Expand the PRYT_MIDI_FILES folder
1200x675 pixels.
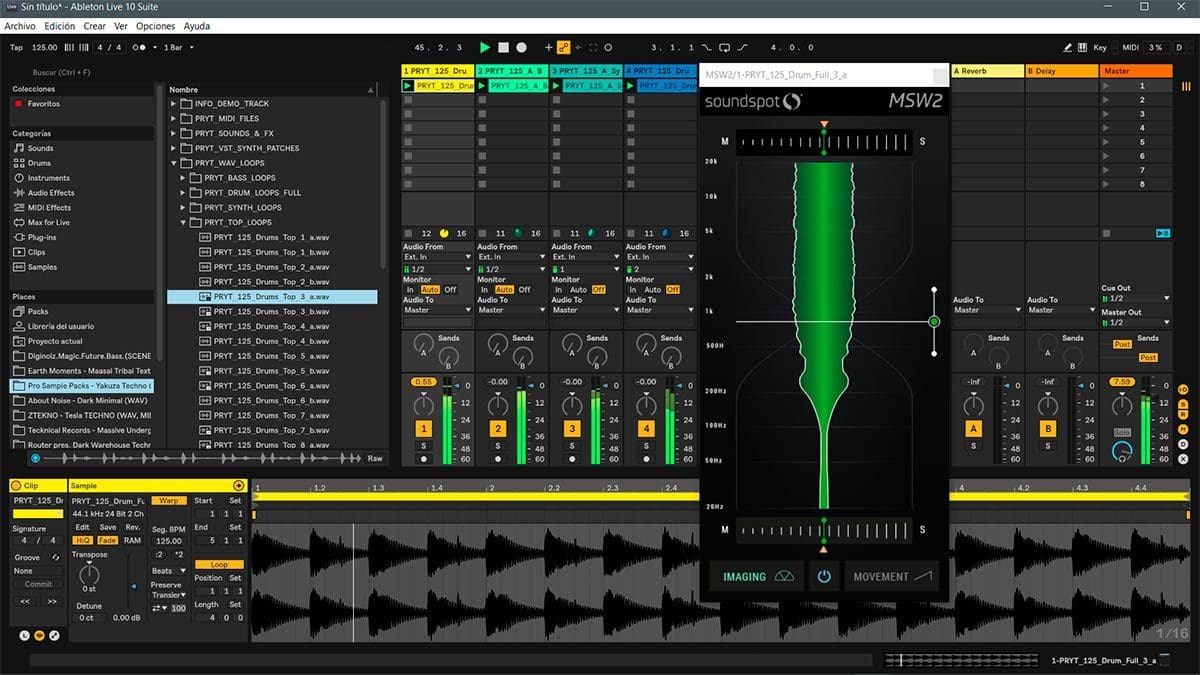point(174,119)
